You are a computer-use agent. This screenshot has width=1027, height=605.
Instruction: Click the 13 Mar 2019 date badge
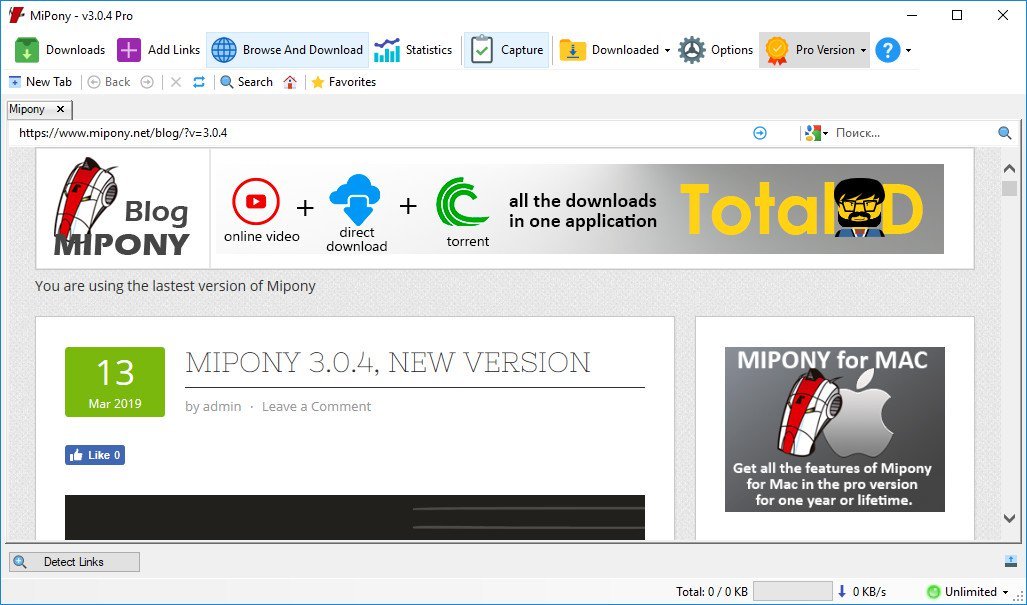point(115,382)
